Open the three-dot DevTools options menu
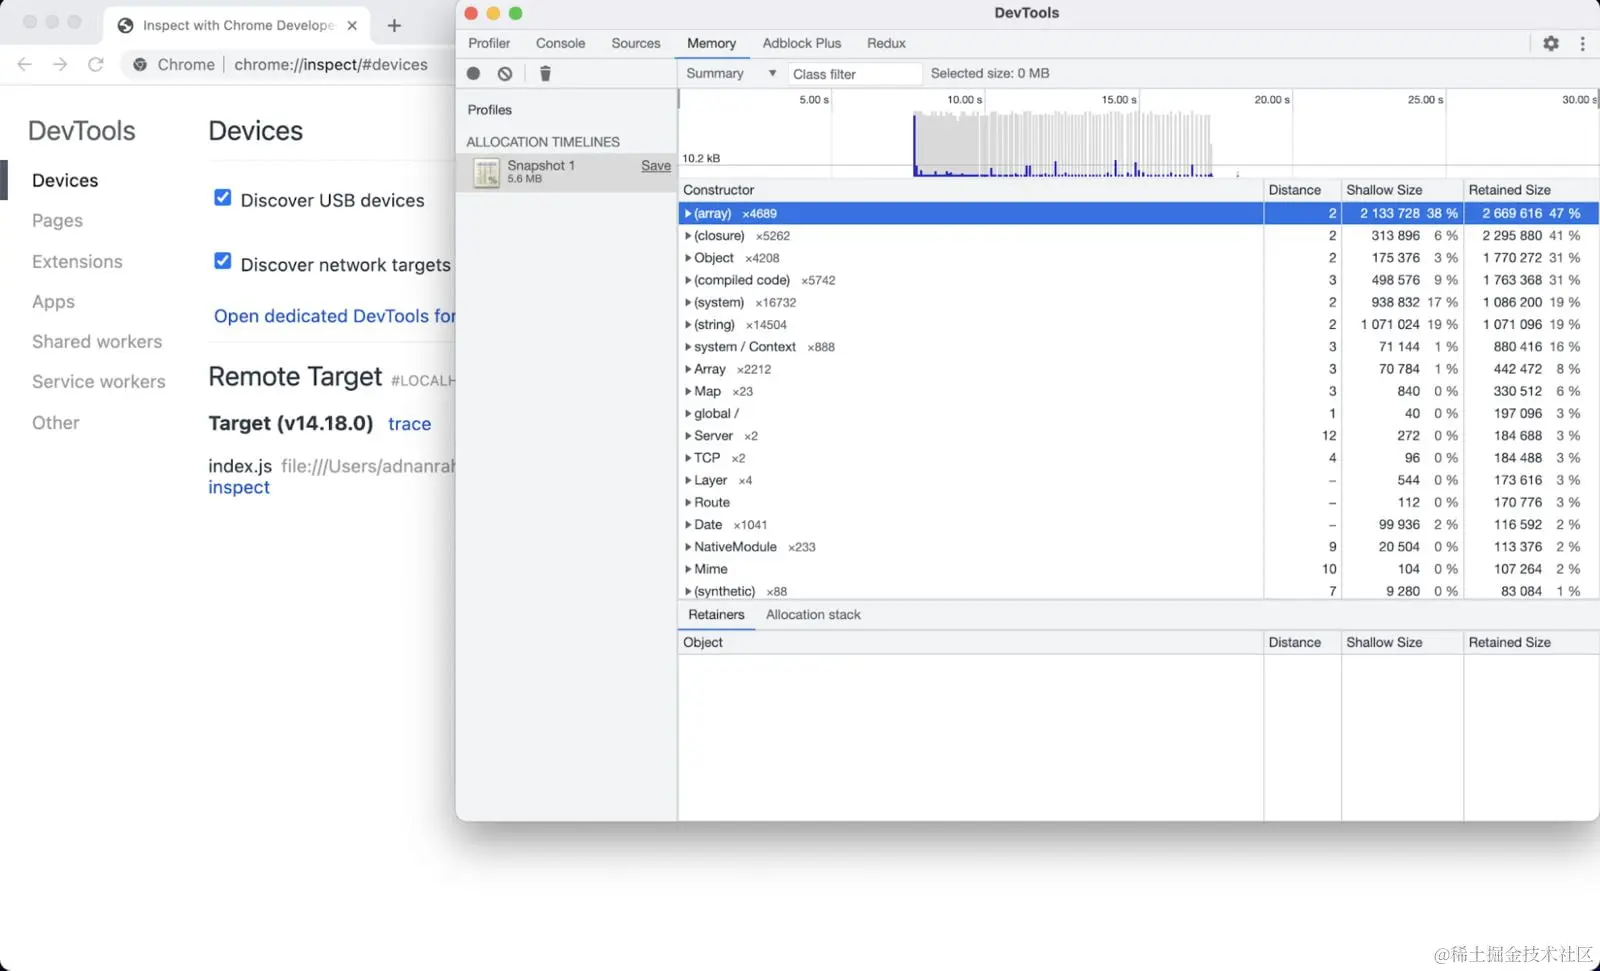Screen dimensions: 1600x971 pos(1582,43)
